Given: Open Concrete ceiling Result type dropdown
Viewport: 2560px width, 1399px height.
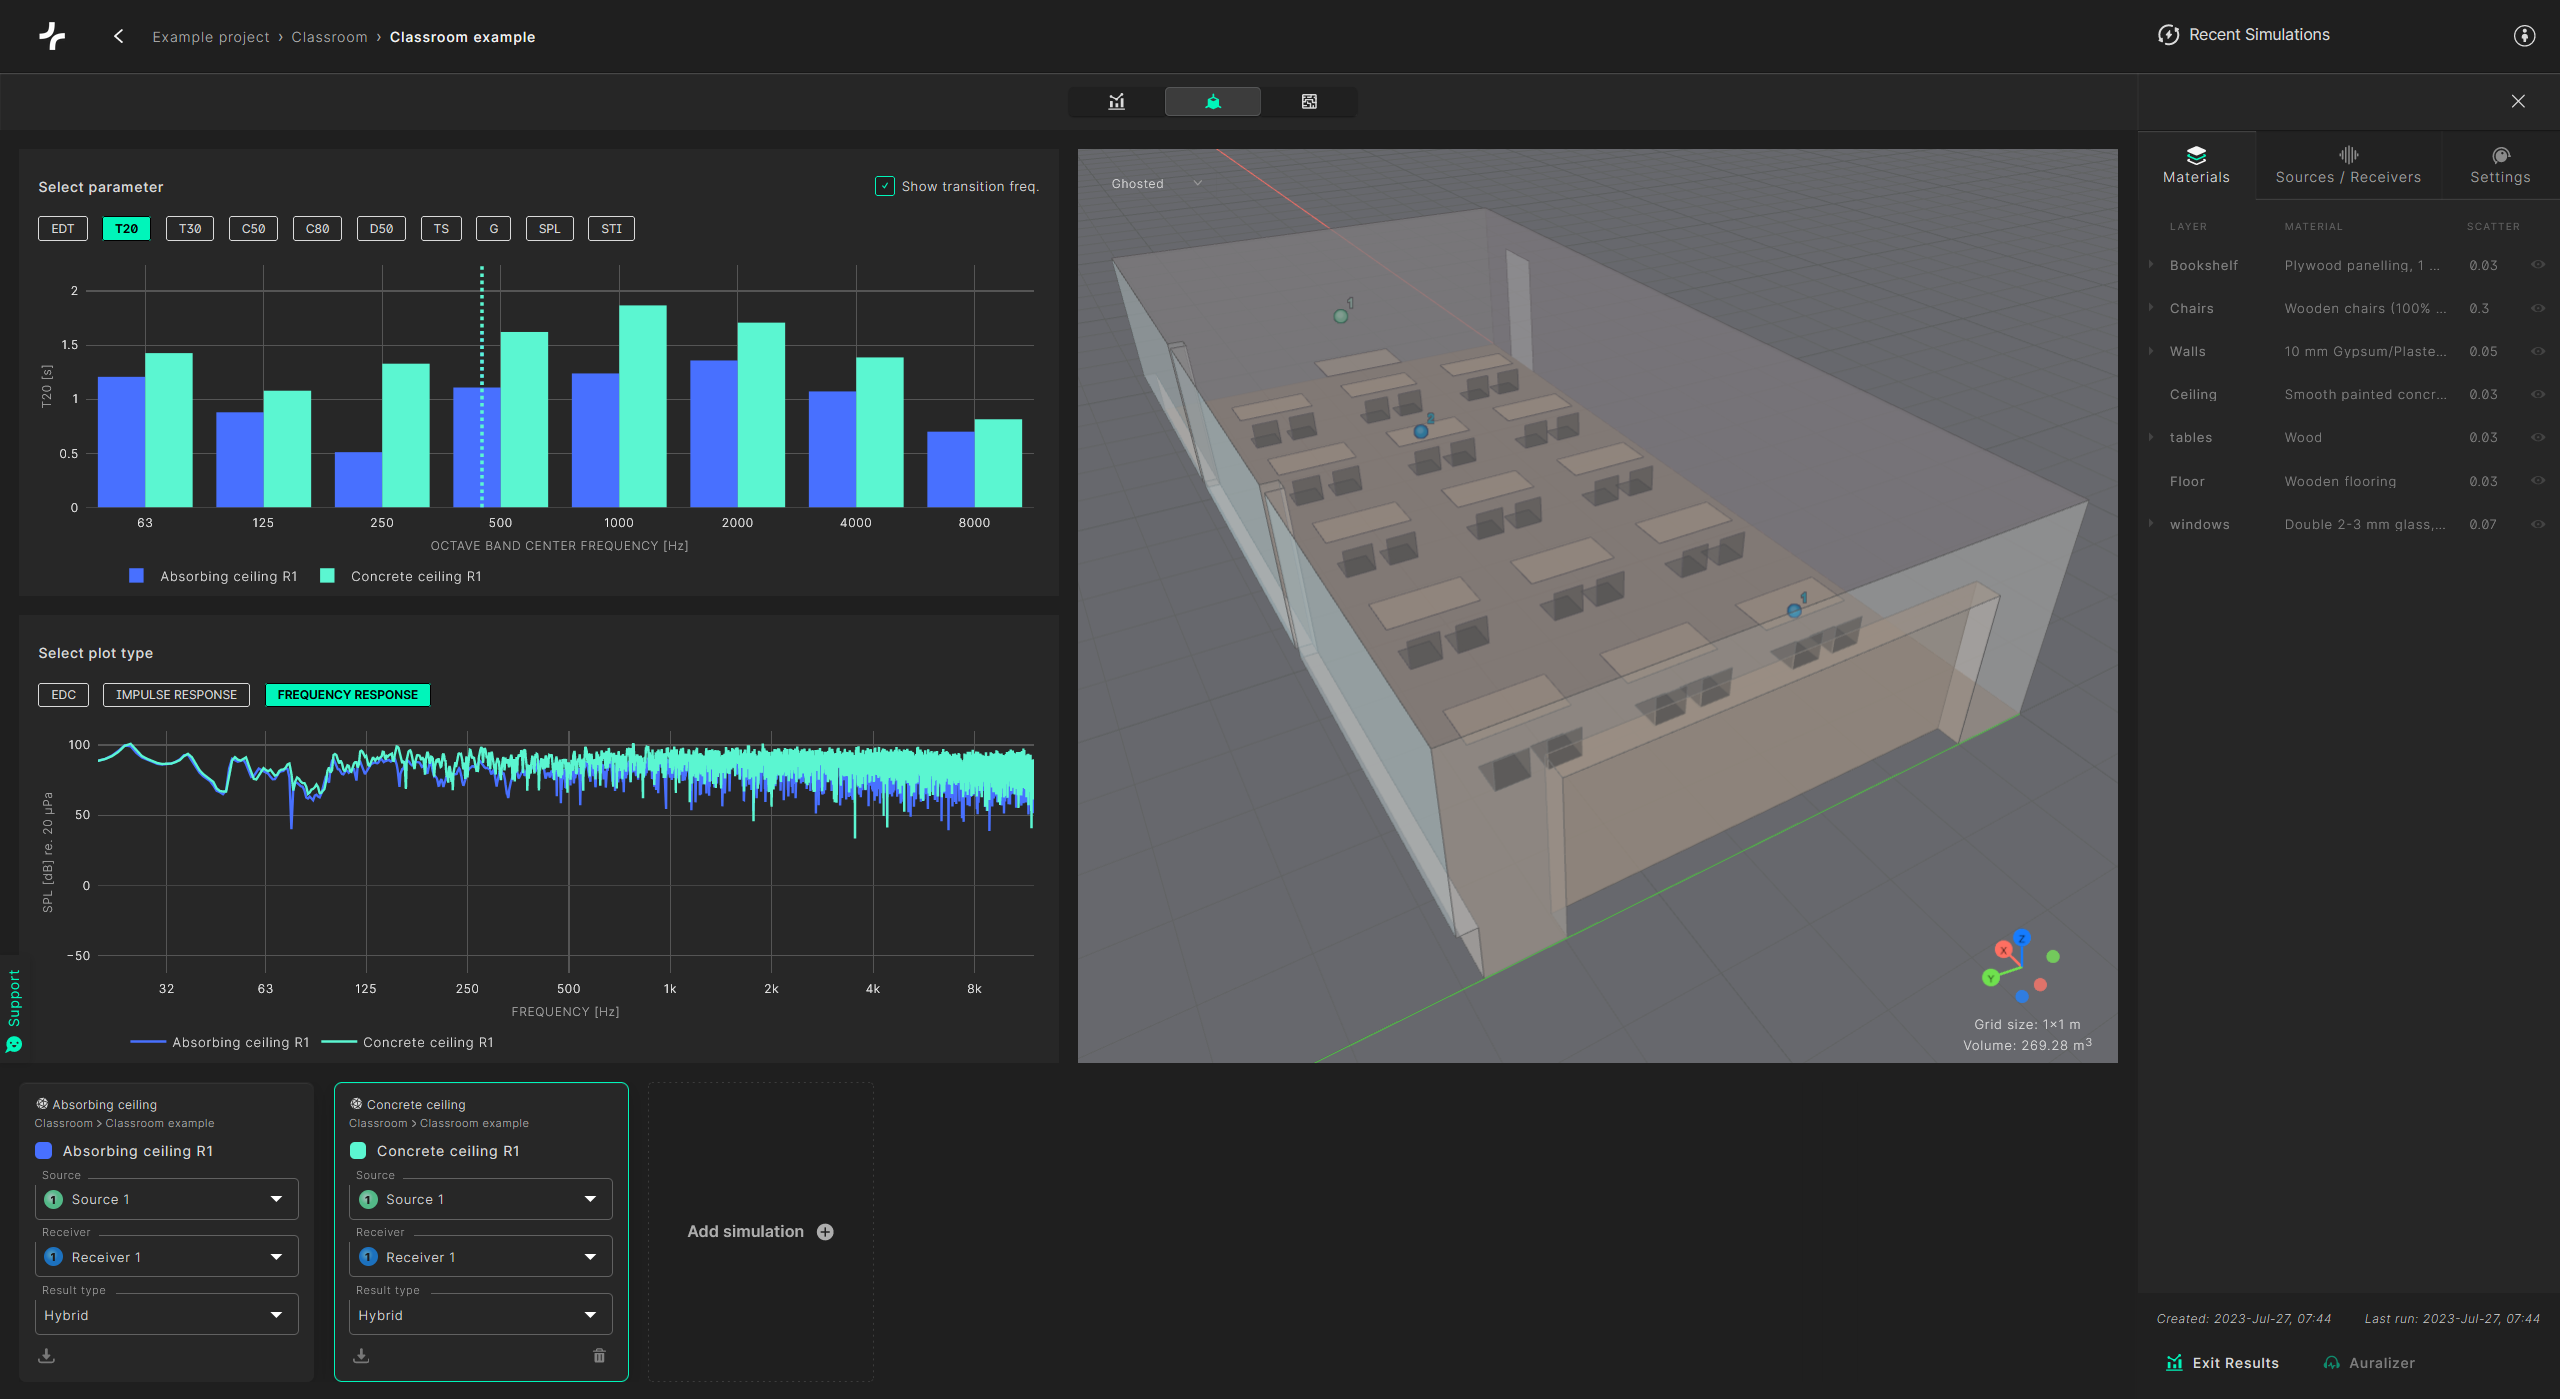Looking at the screenshot, I should pos(481,1315).
